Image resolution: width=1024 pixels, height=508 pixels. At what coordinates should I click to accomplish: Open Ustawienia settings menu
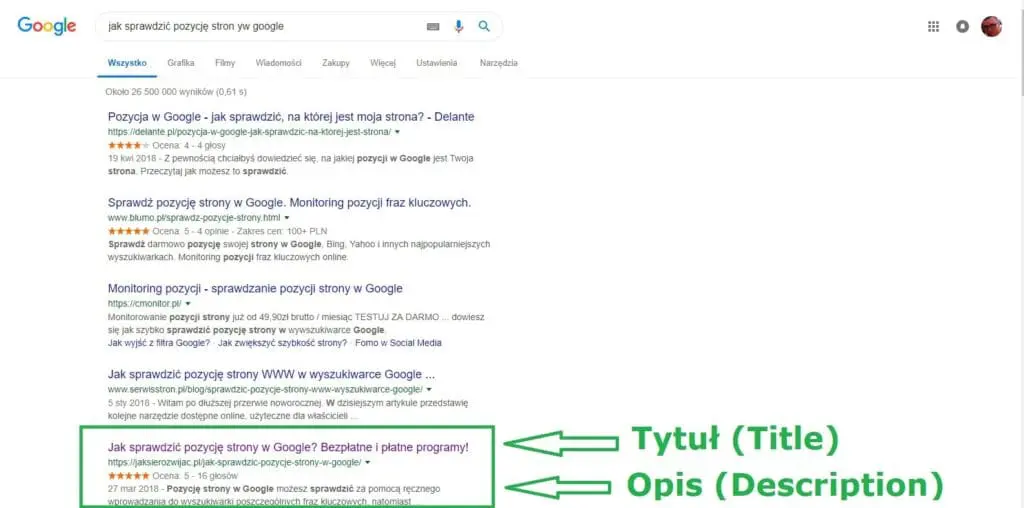pos(437,63)
